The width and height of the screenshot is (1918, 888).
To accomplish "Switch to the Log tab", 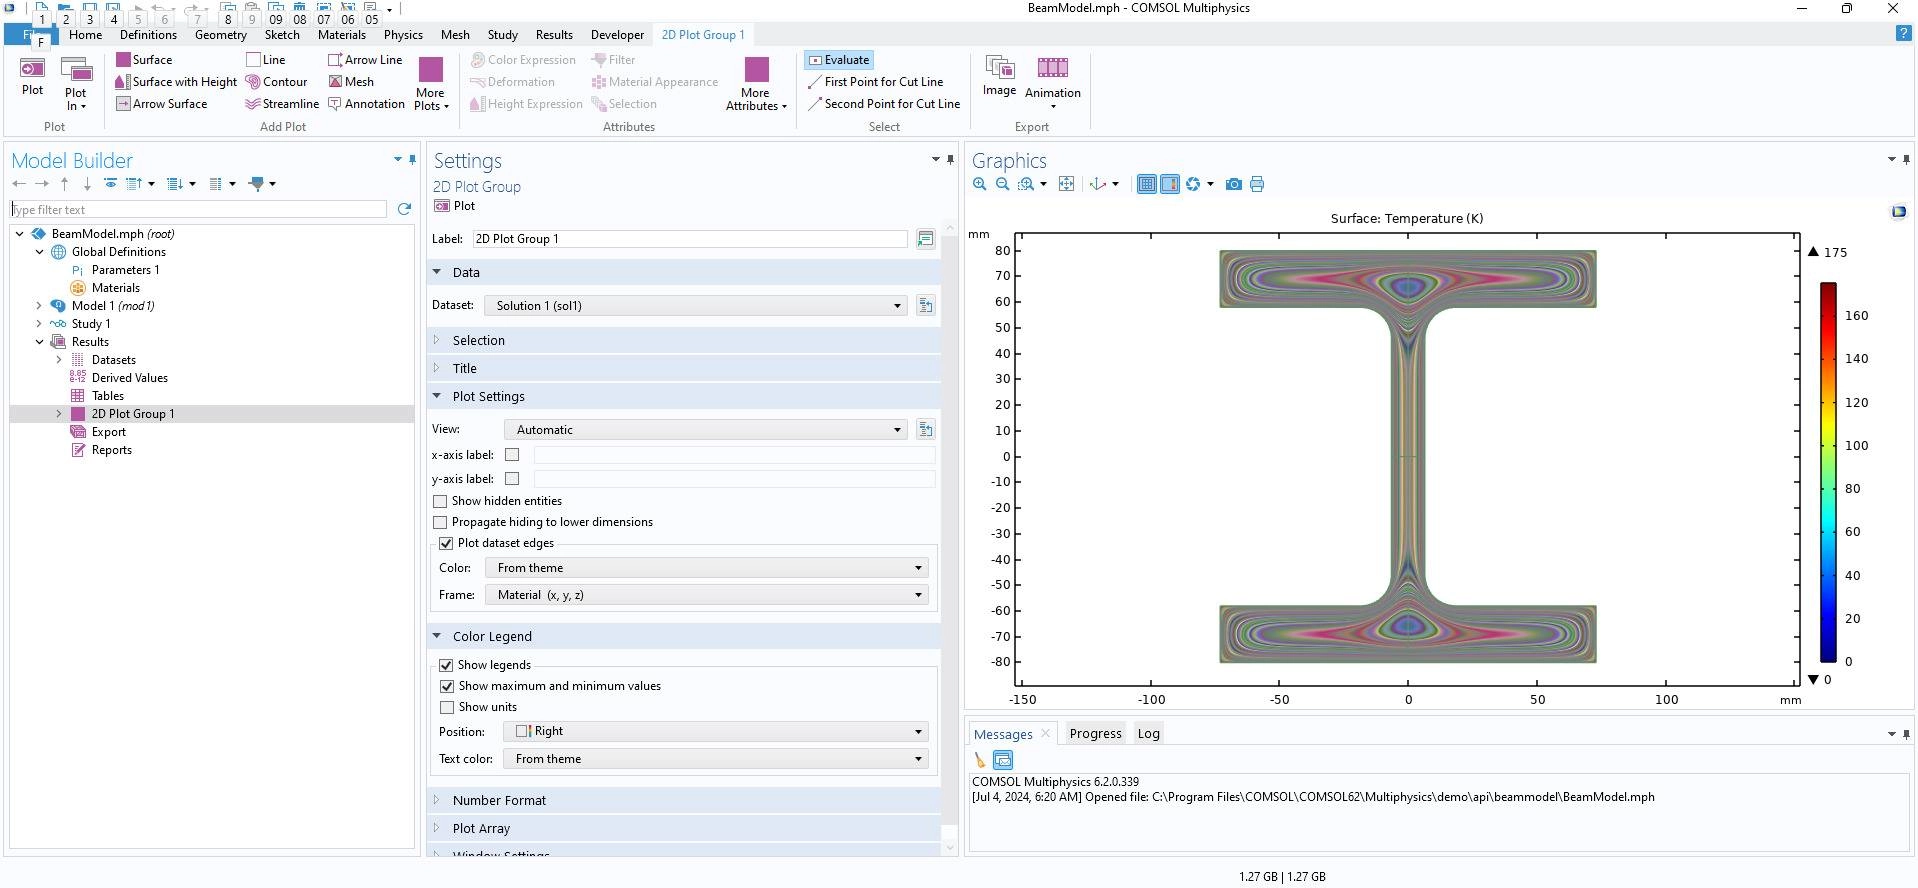I will click(x=1148, y=733).
